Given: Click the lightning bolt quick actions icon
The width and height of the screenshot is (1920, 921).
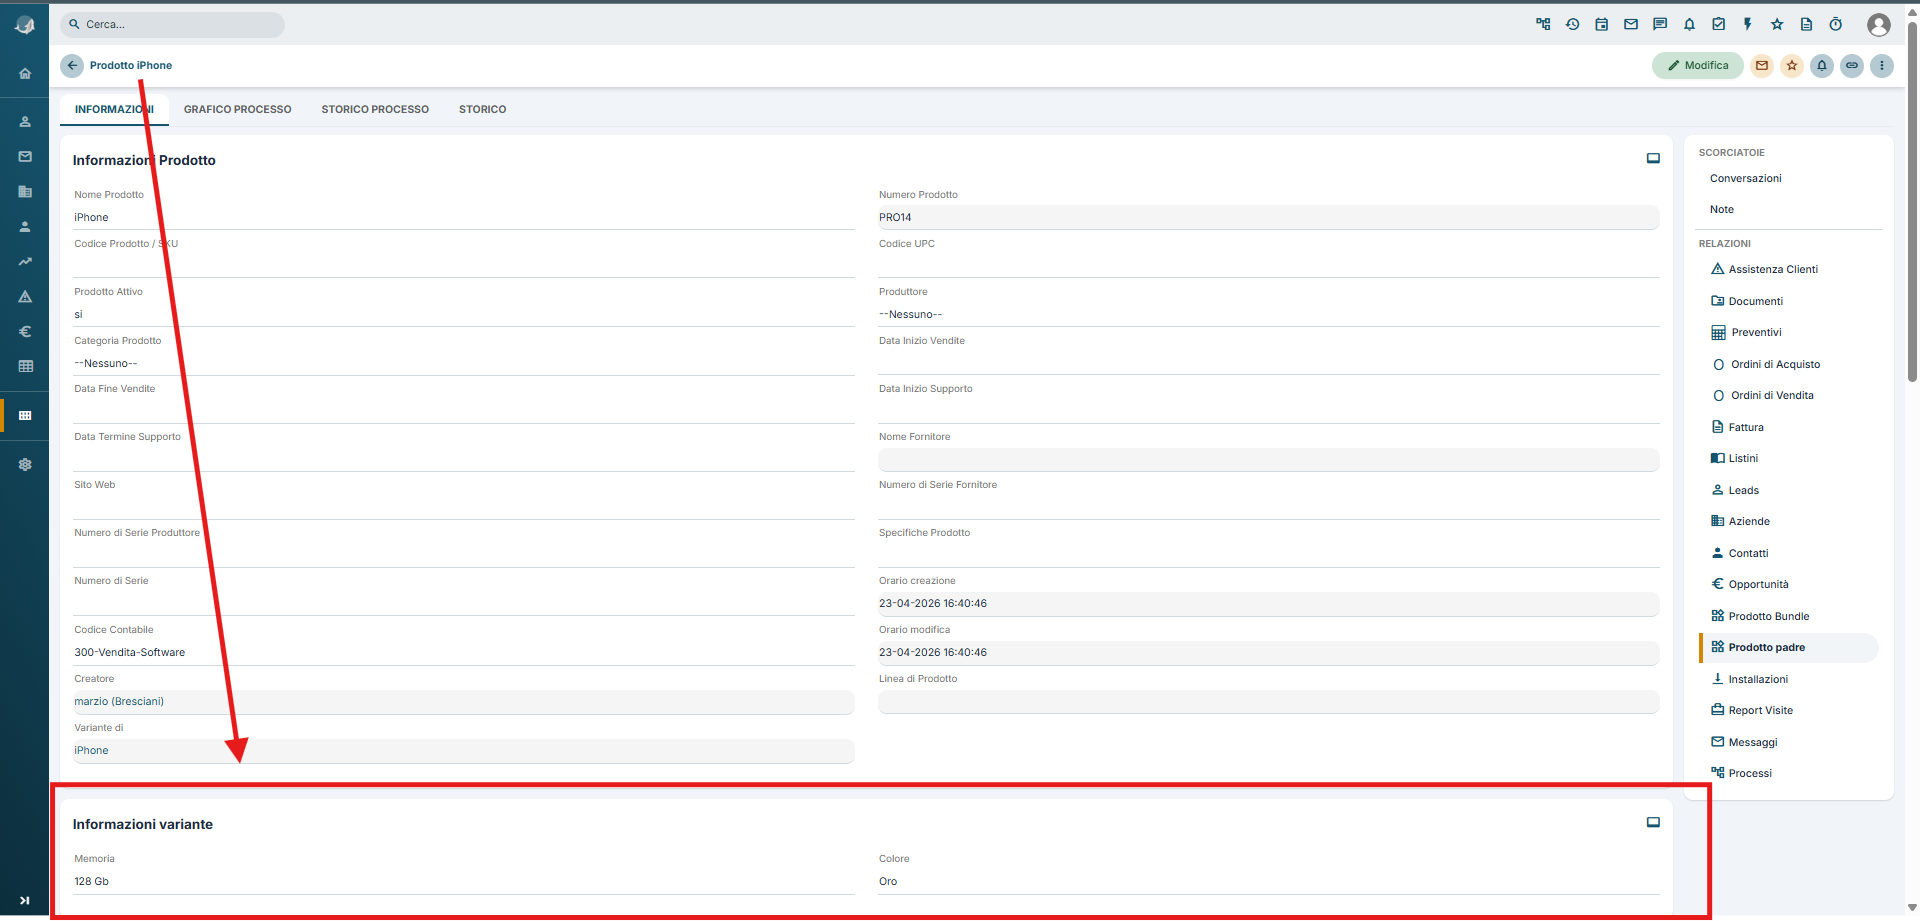Looking at the screenshot, I should (x=1747, y=24).
